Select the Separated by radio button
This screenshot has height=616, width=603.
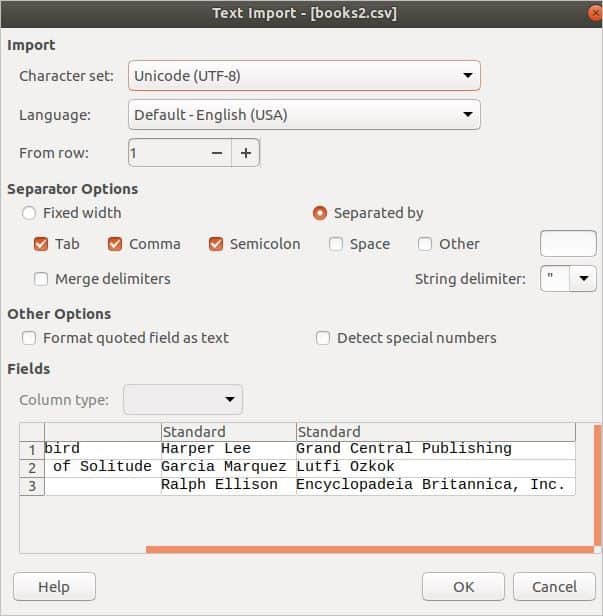click(320, 213)
